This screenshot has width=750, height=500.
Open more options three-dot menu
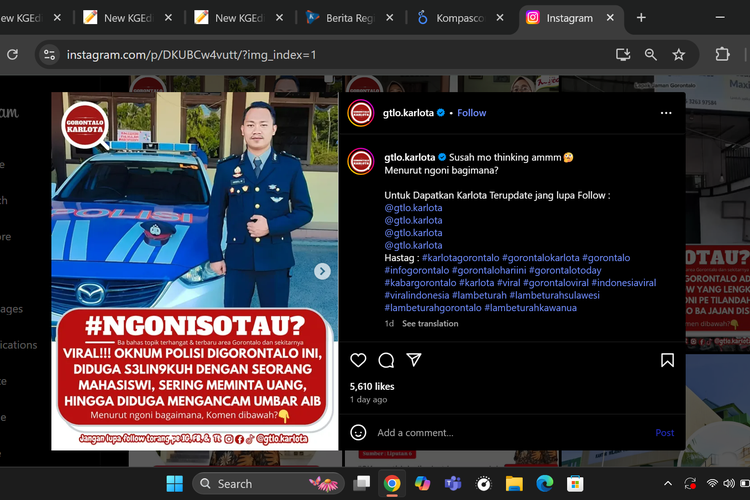click(666, 113)
